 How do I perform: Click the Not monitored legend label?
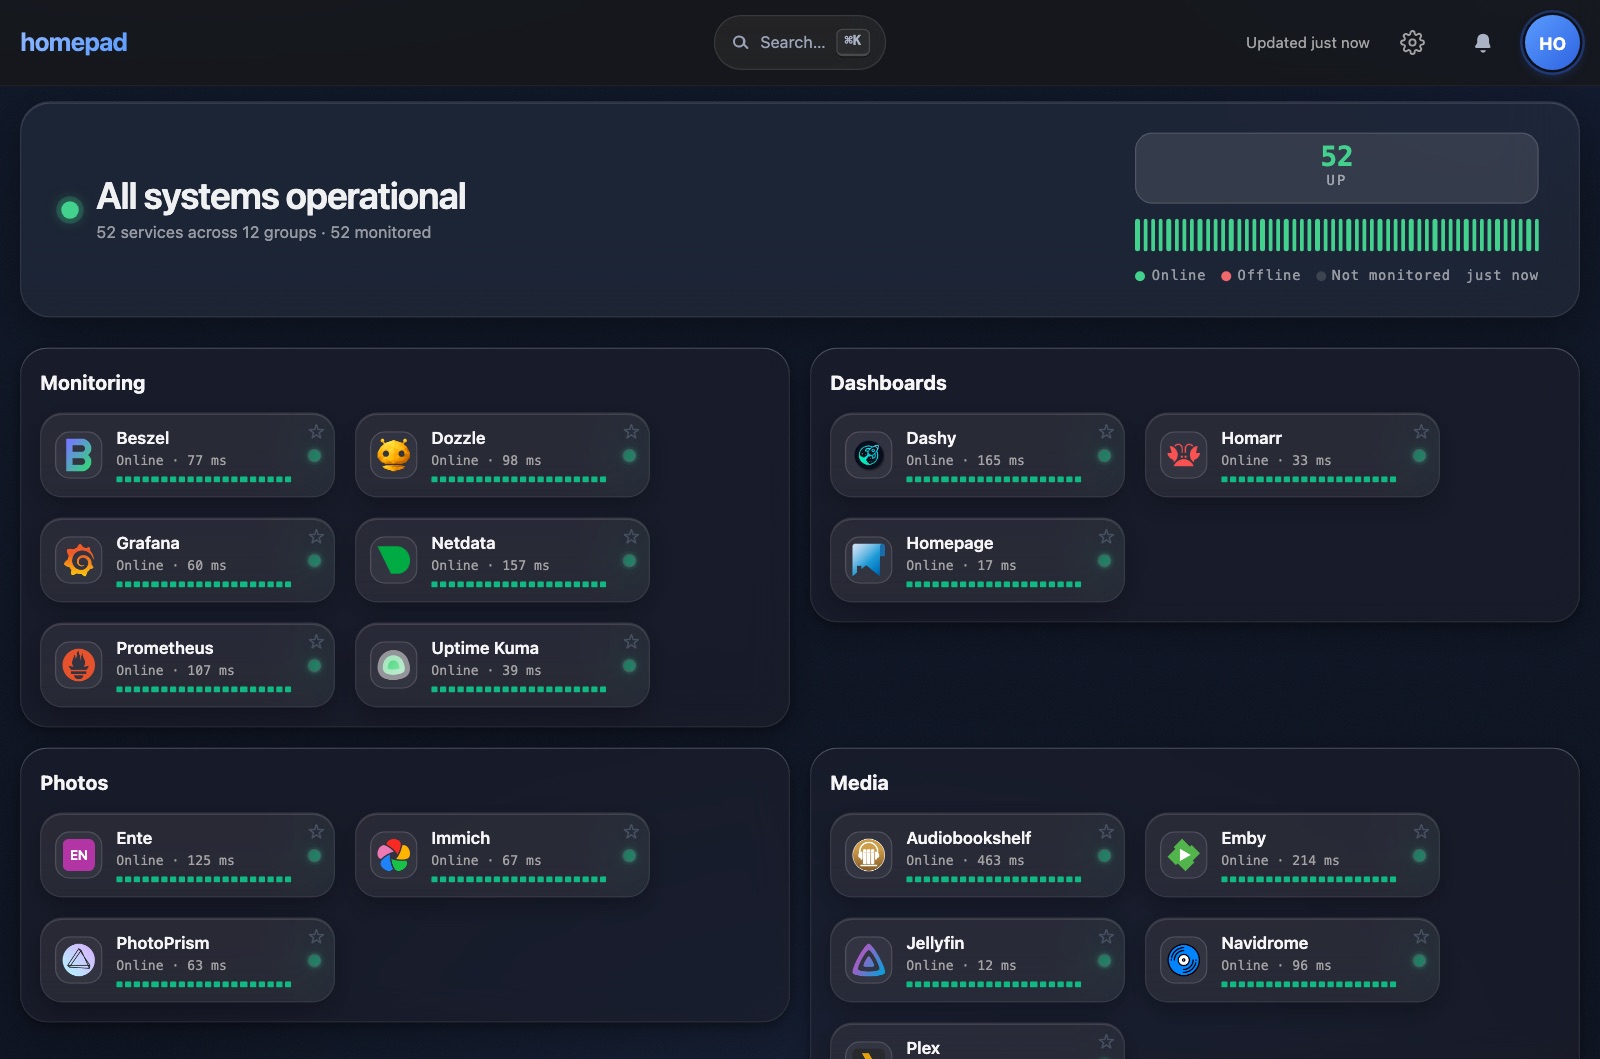point(1390,275)
